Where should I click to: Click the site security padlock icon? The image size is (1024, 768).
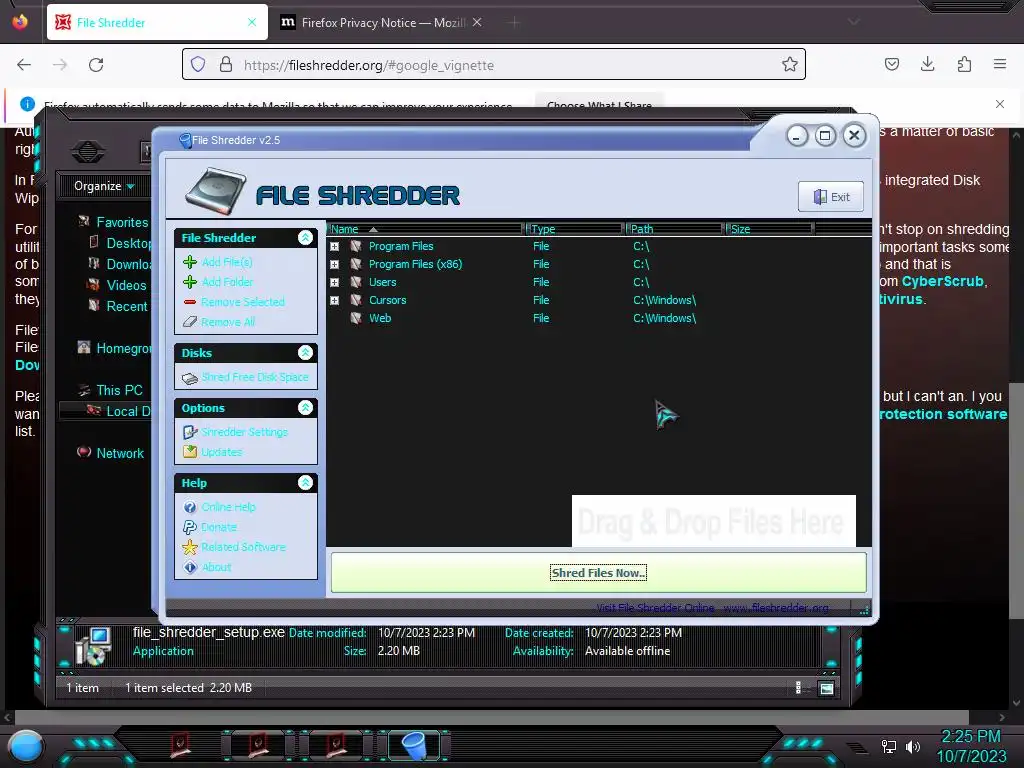click(x=225, y=64)
